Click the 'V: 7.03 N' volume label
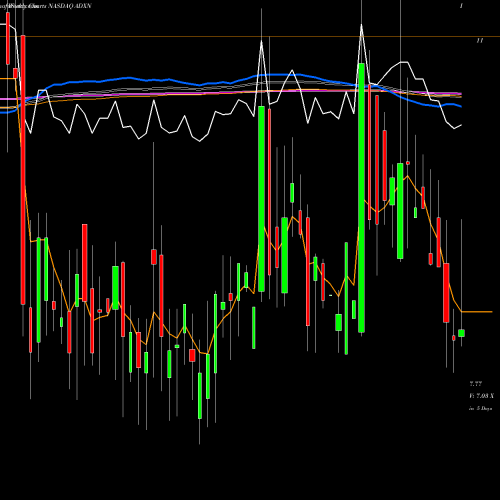Image resolution: width=500 pixels, height=500 pixels. (481, 396)
